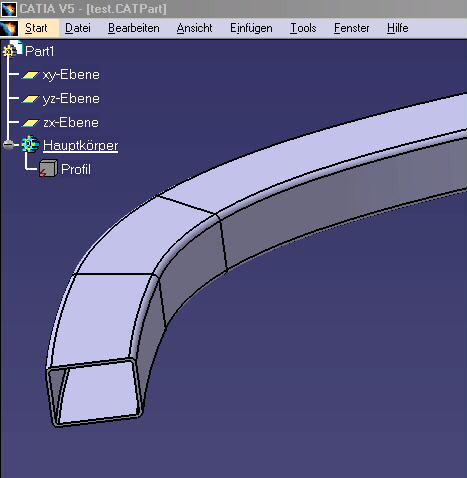Image resolution: width=467 pixels, height=478 pixels.
Task: Select the Profil tree label
Action: (76, 169)
